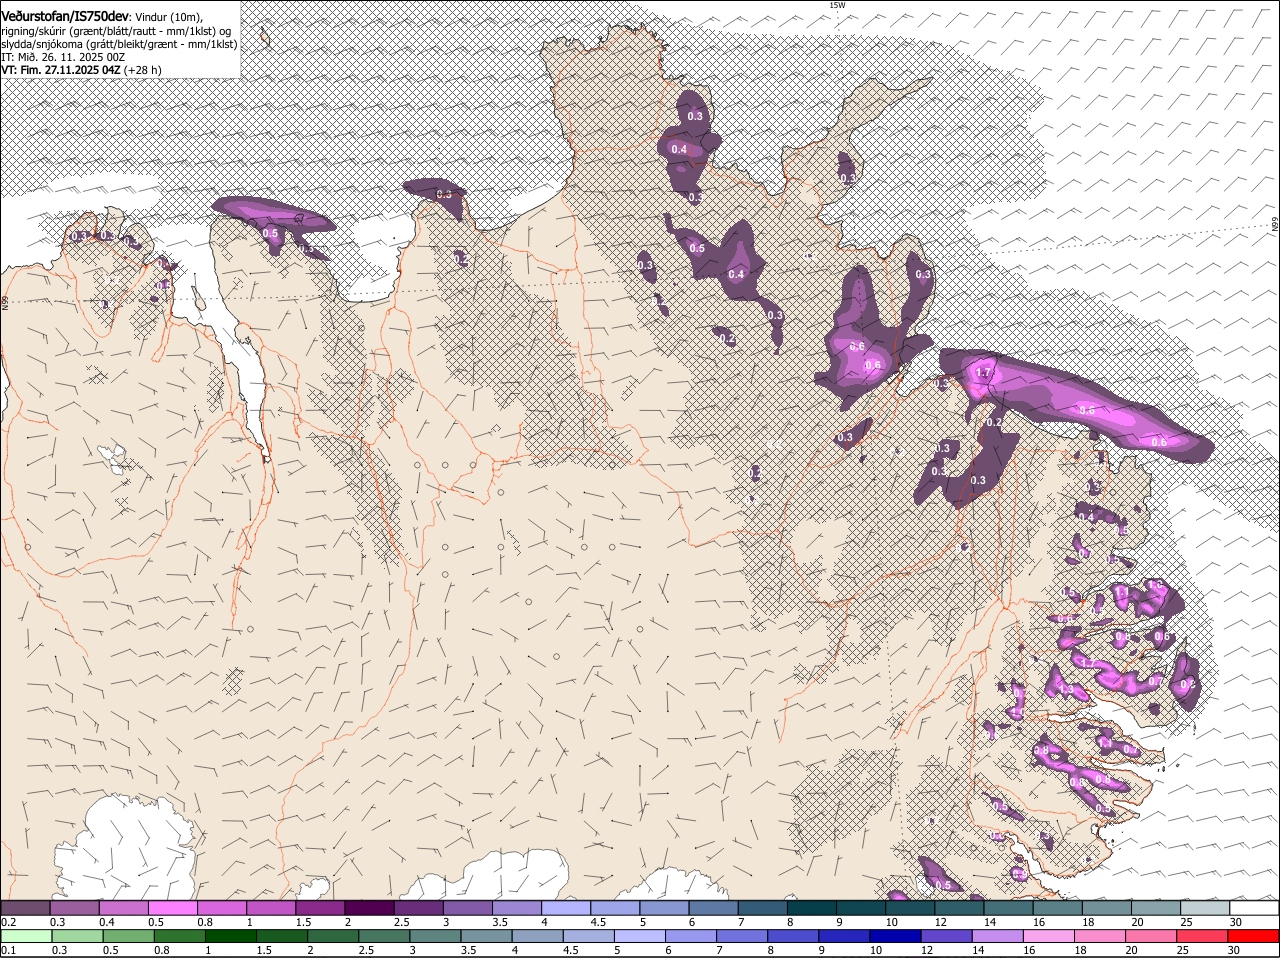
Task: Pick the snow scale swatch between 4 and 4.5
Action: 566,907
